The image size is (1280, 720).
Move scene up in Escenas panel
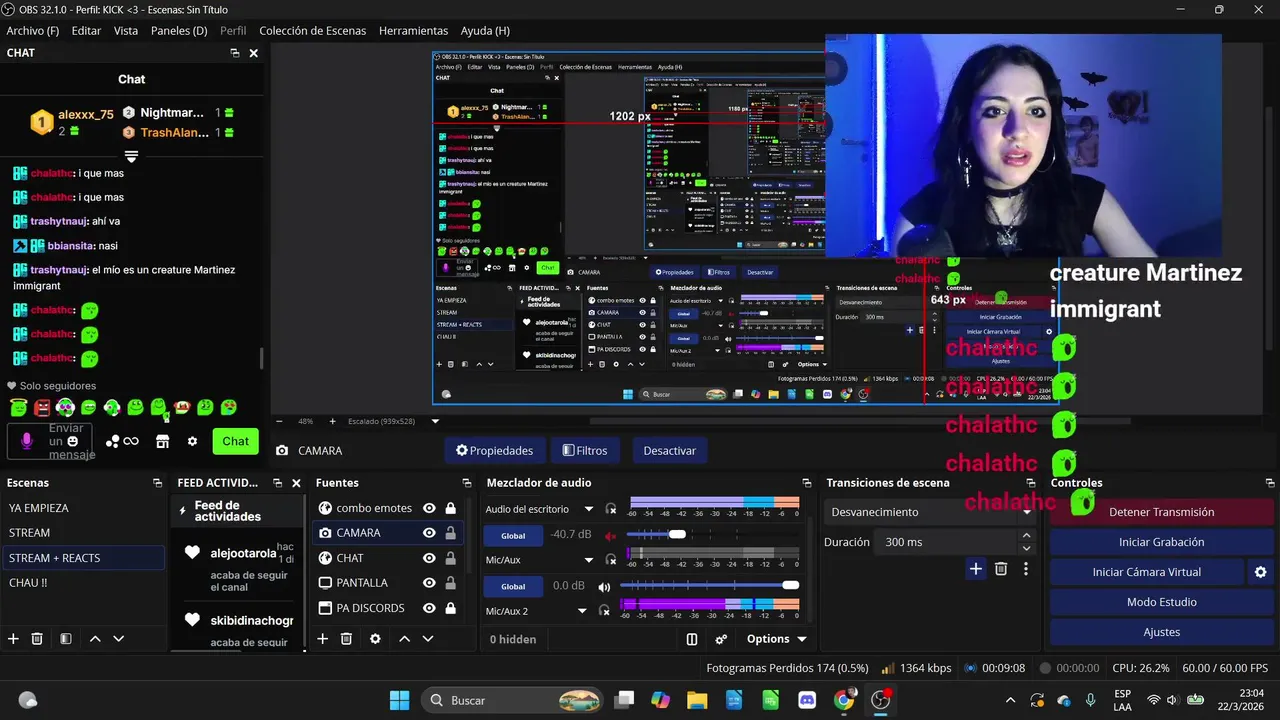(95, 639)
